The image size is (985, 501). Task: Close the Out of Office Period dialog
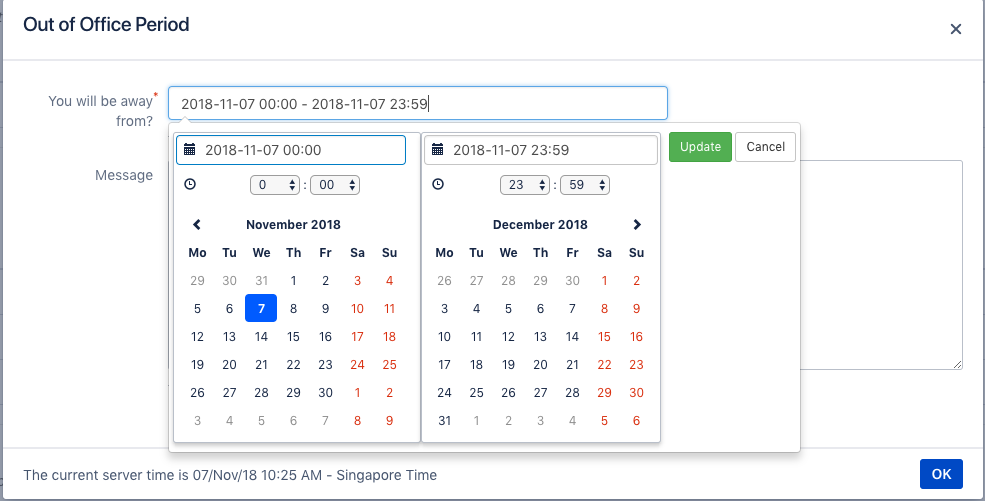(955, 29)
